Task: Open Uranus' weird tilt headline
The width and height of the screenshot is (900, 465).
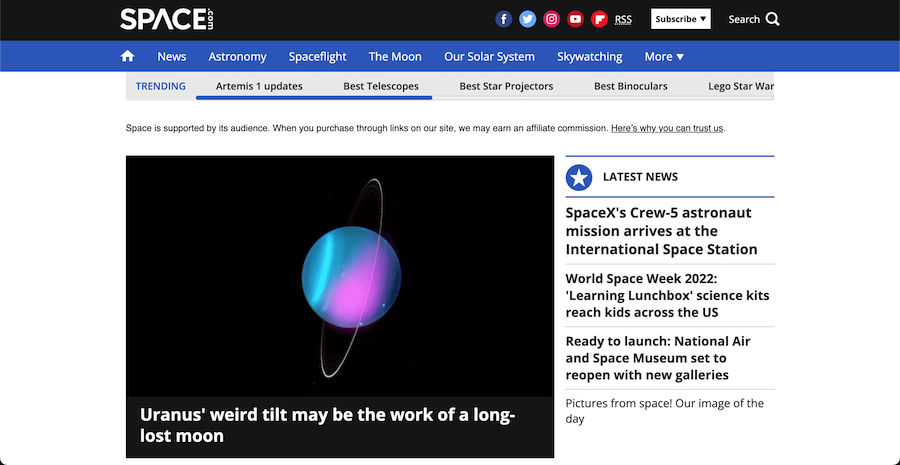Action: click(x=327, y=425)
